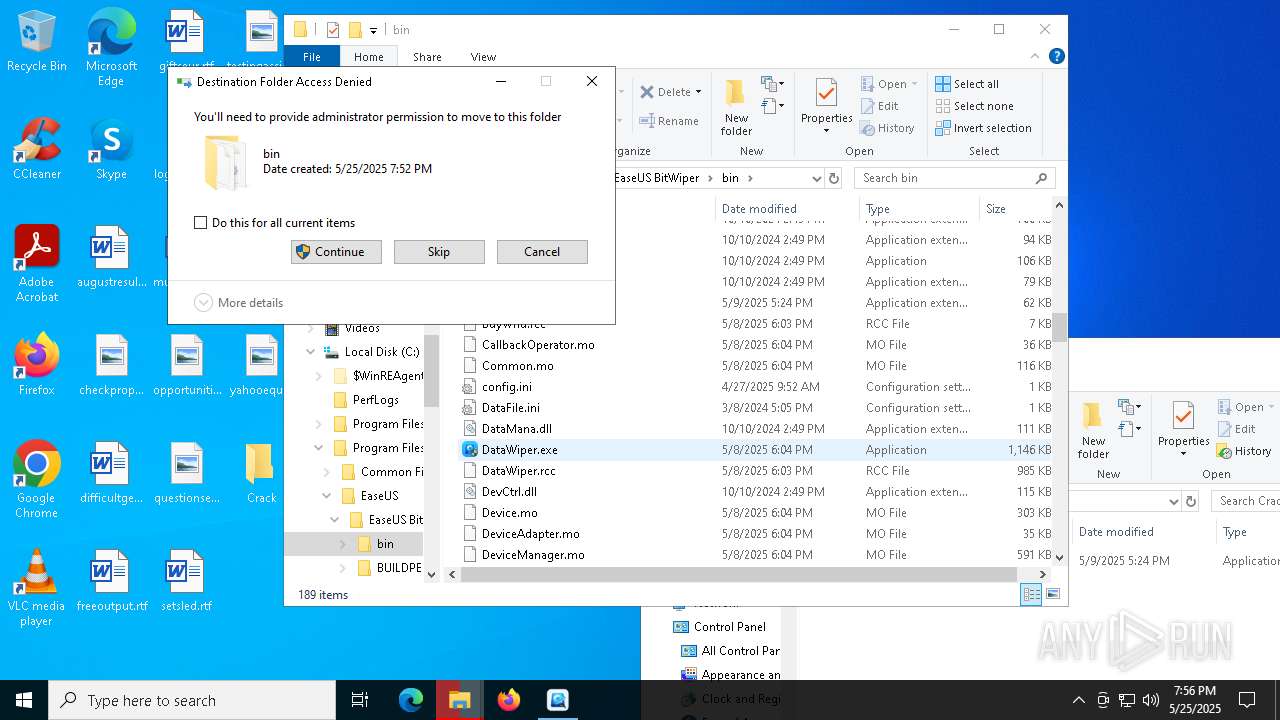Expand the bin tree node
1280x720 pixels.
click(342, 544)
